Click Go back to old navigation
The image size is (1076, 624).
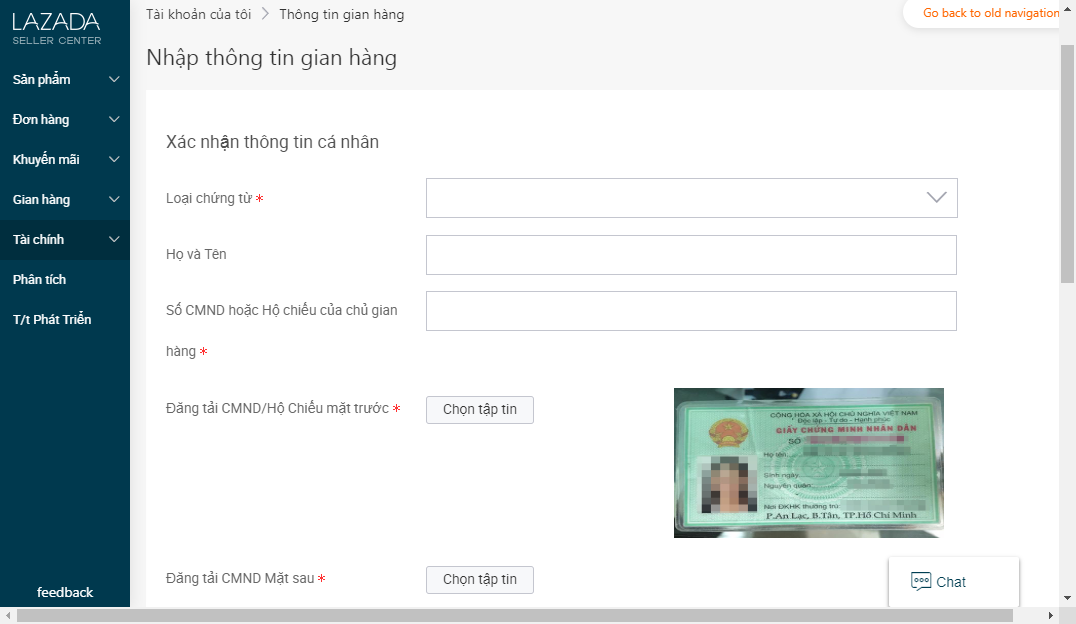[990, 13]
